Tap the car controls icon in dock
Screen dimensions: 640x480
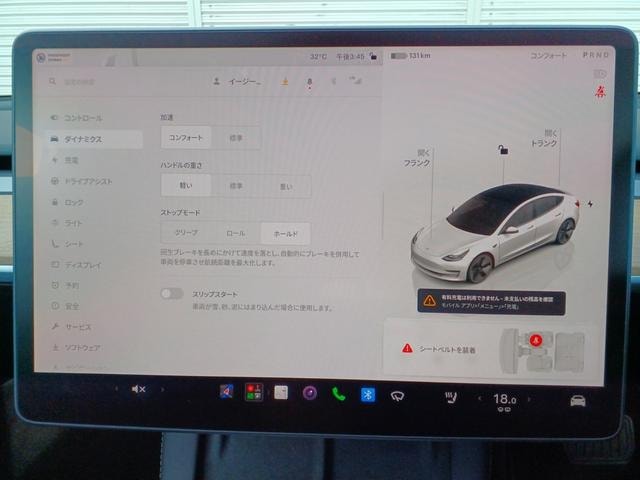pyautogui.click(x=578, y=401)
